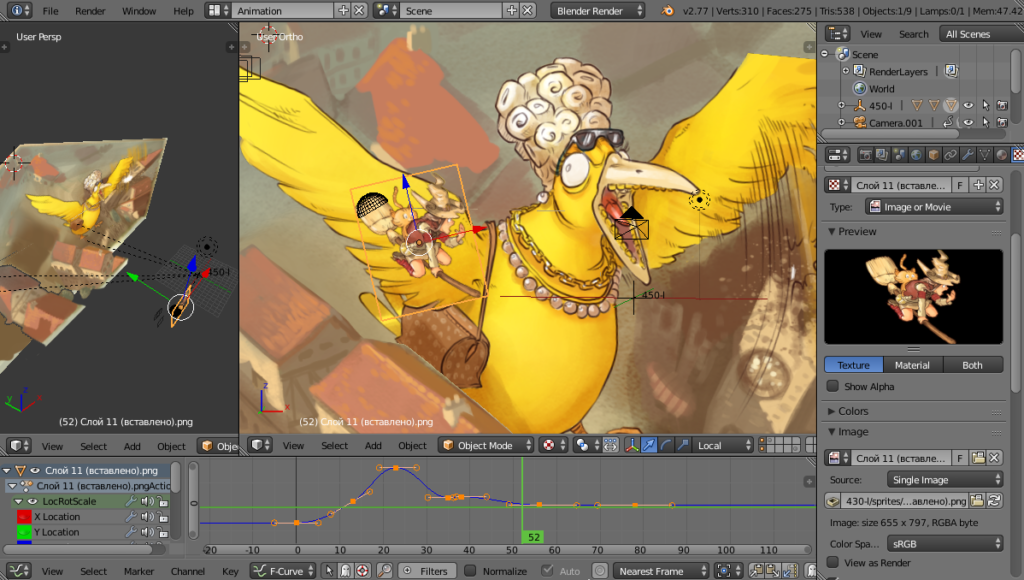
Task: Open the render engine dropdown
Action: pos(598,10)
